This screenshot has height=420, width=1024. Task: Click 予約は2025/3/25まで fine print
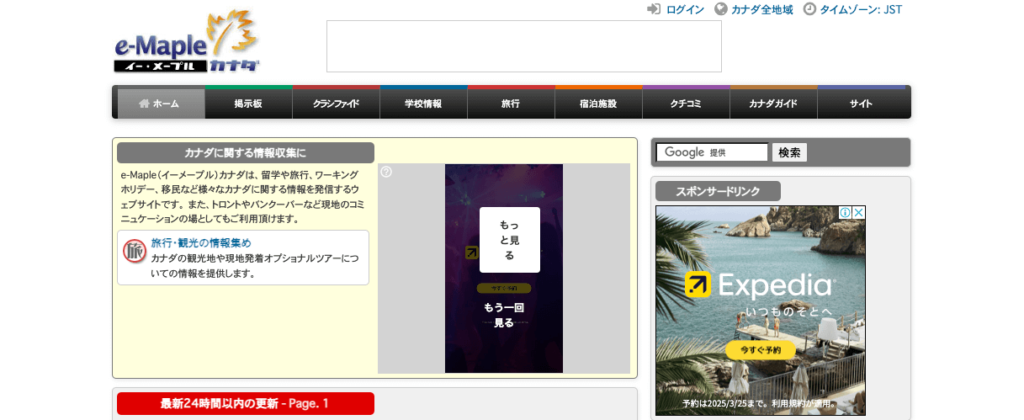(759, 404)
